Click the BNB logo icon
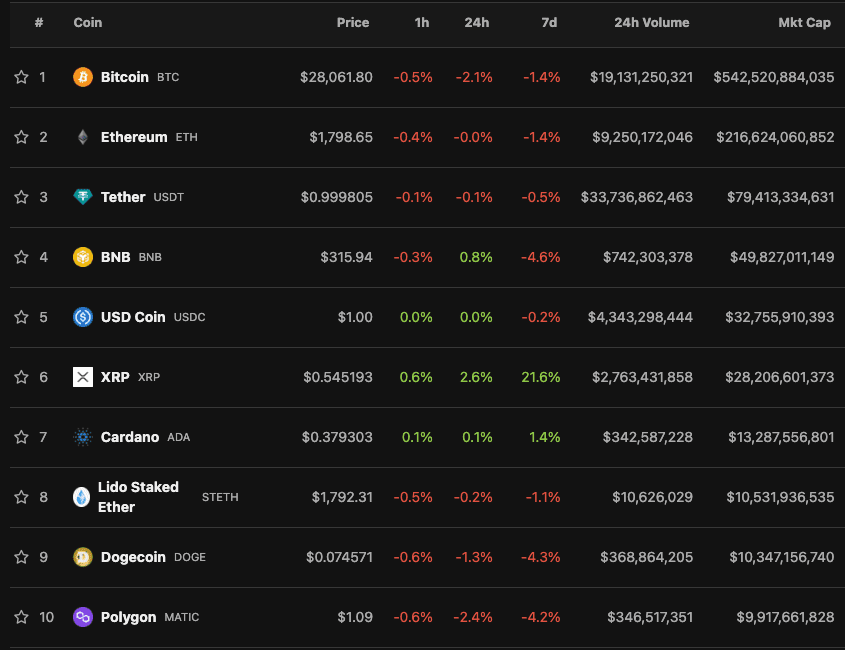 point(82,257)
